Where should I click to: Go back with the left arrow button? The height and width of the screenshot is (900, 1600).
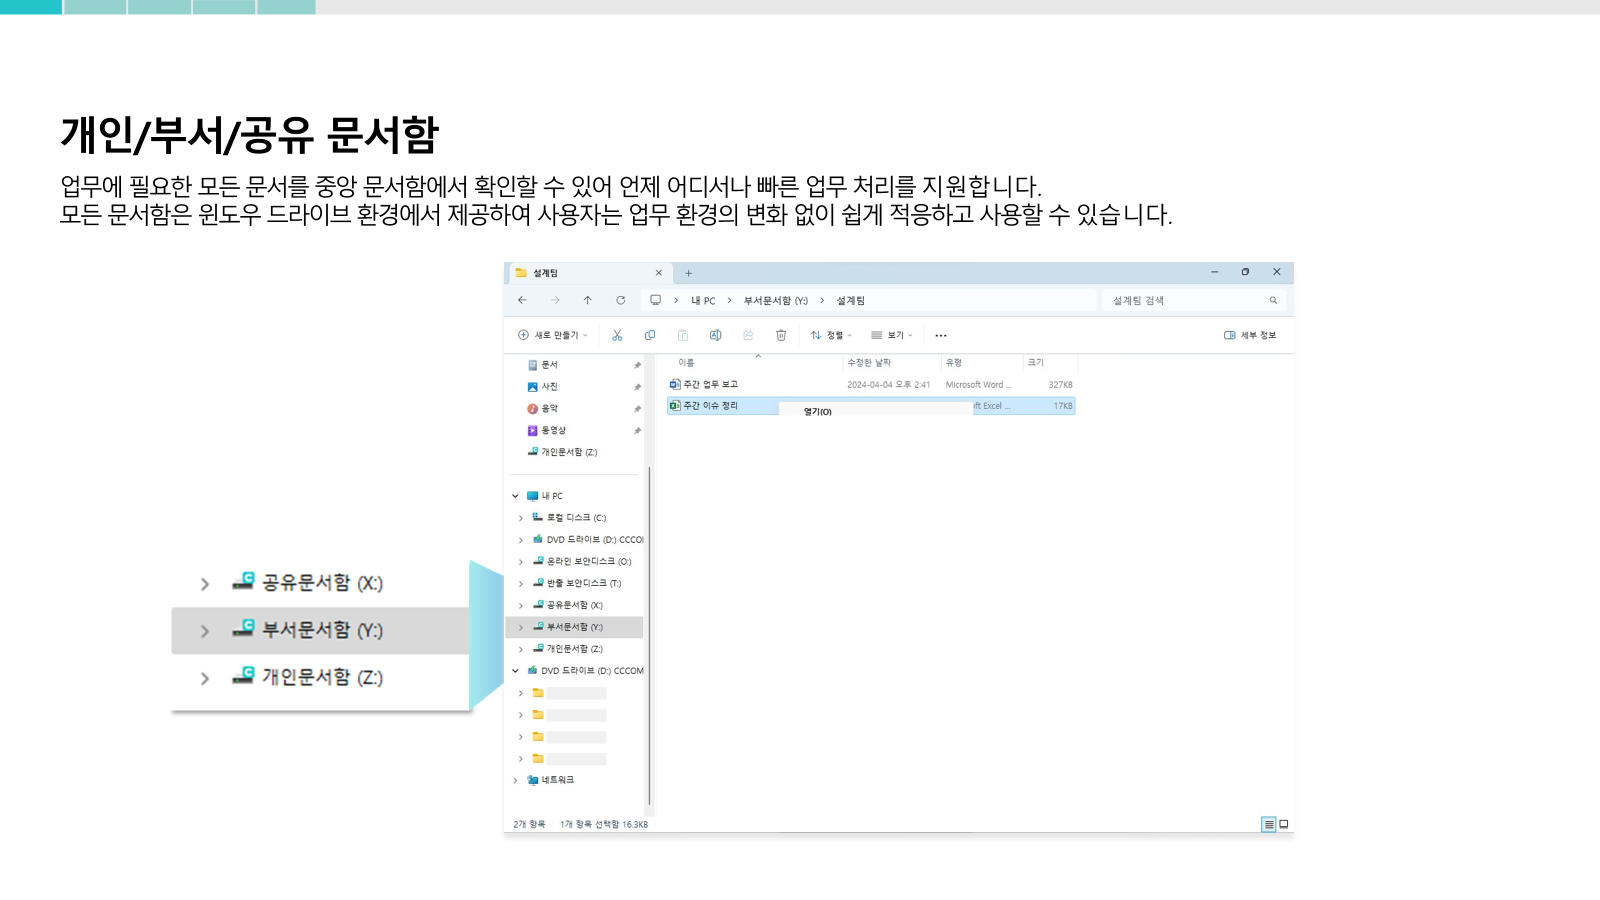pos(522,300)
